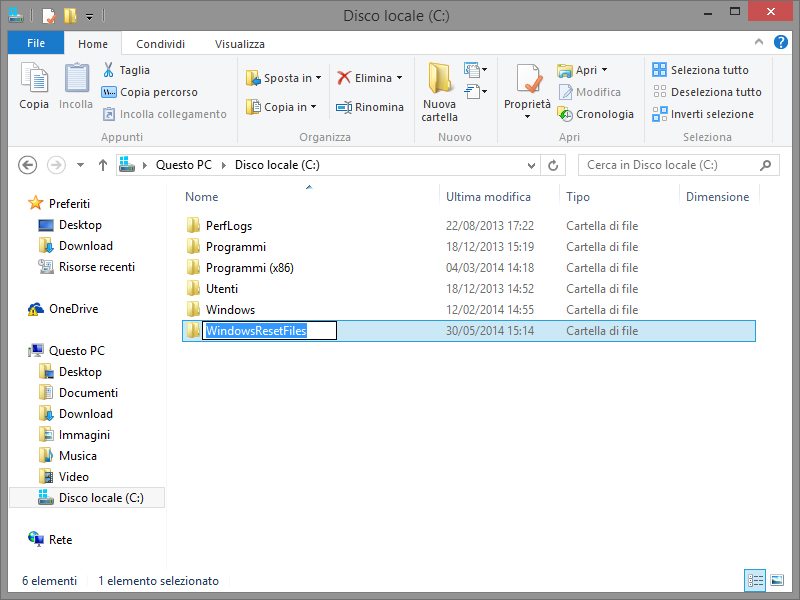800x600 pixels.
Task: Click the Rinomina icon in Organizza group
Action: pos(344,107)
